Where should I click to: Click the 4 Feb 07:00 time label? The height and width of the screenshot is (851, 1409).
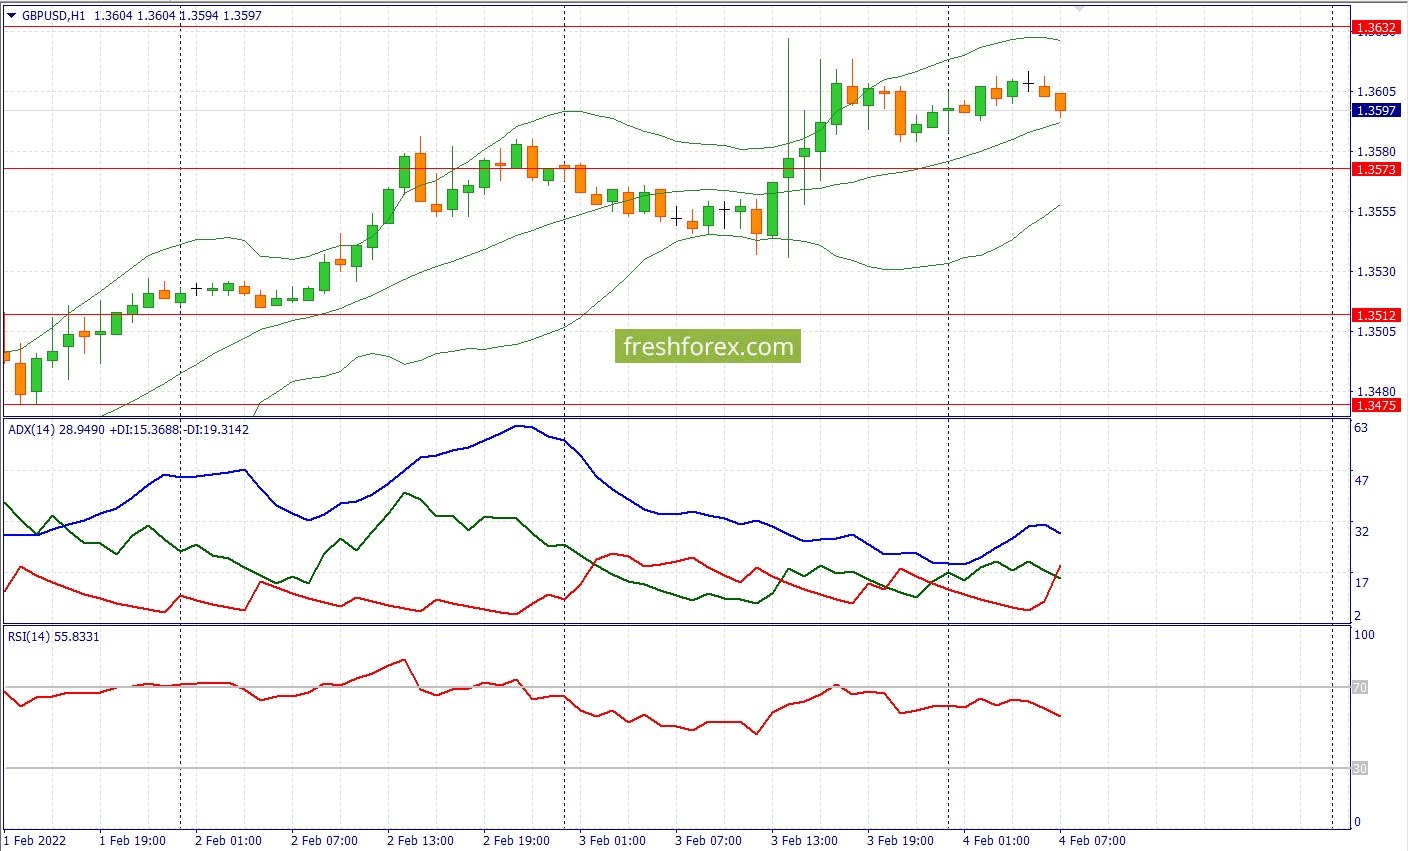click(1093, 841)
